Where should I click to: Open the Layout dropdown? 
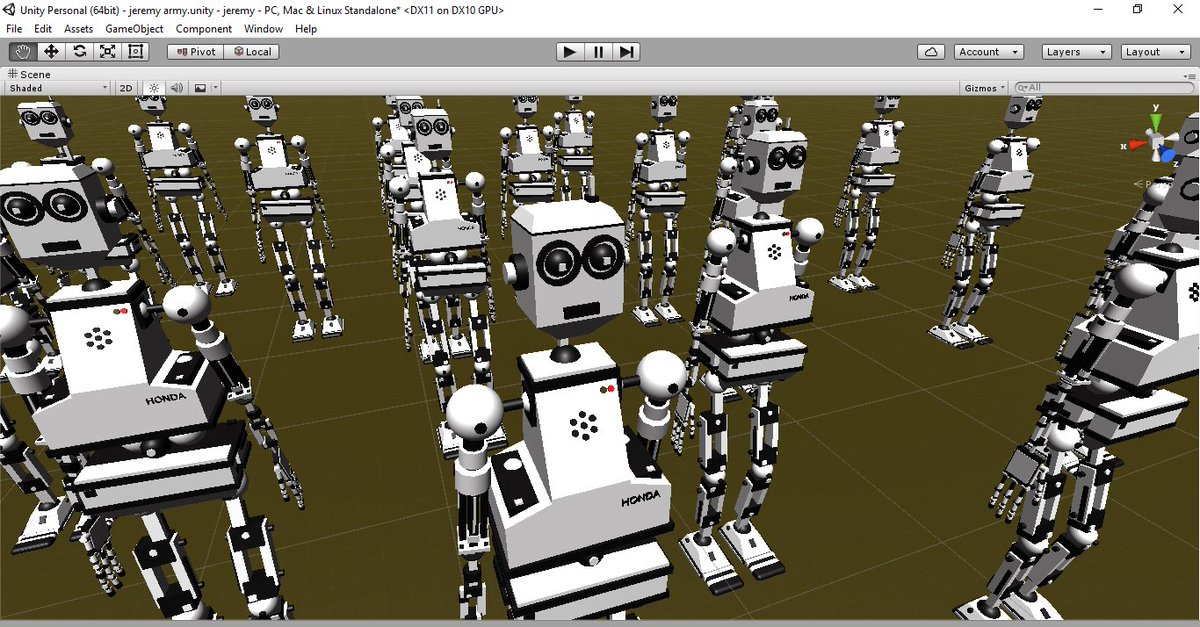[1154, 51]
